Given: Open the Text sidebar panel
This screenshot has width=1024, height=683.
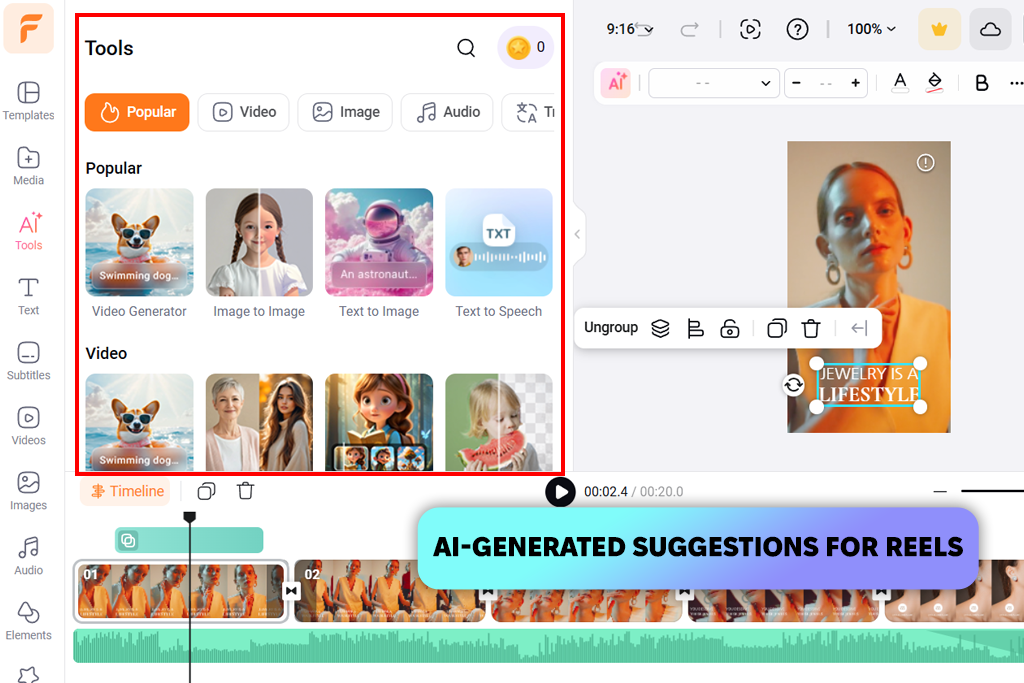Looking at the screenshot, I should point(28,296).
